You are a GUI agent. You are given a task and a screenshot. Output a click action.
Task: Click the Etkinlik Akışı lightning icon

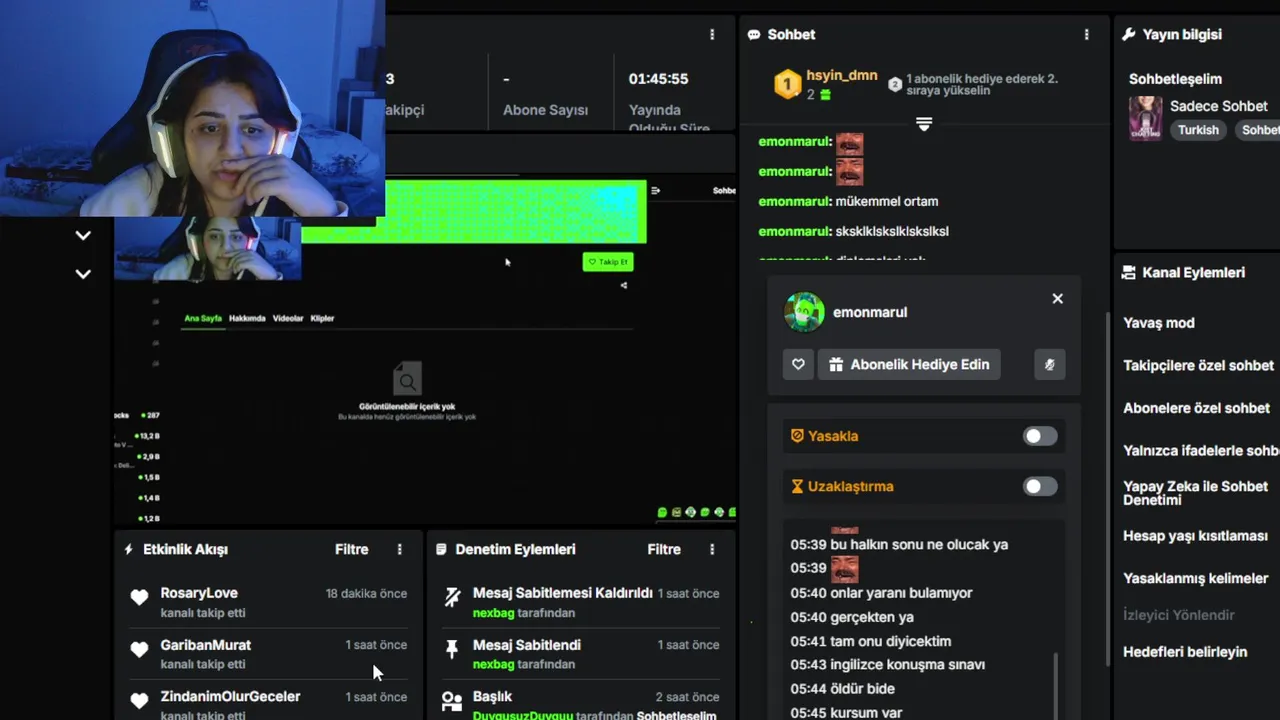tap(129, 549)
